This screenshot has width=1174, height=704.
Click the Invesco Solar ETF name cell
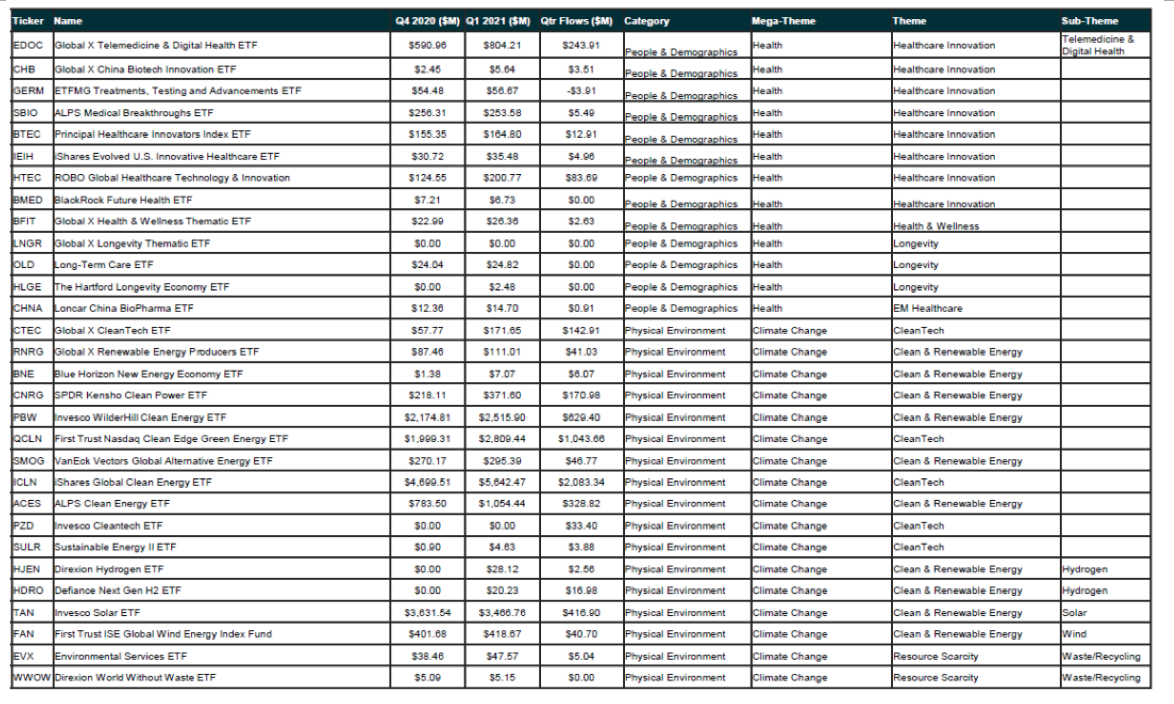click(x=95, y=612)
